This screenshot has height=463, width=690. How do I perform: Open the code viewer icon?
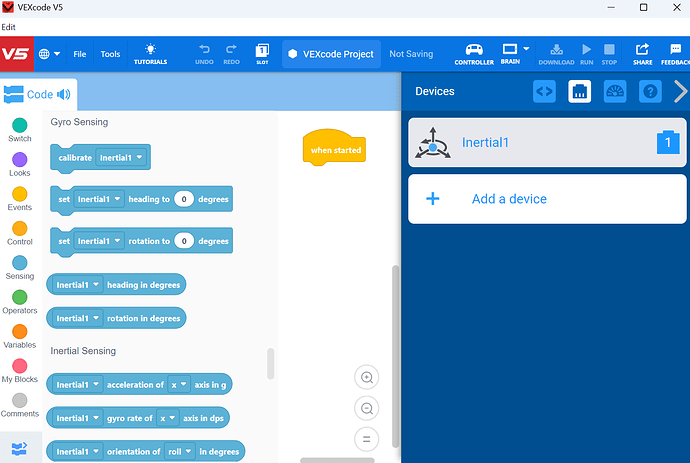pos(544,92)
